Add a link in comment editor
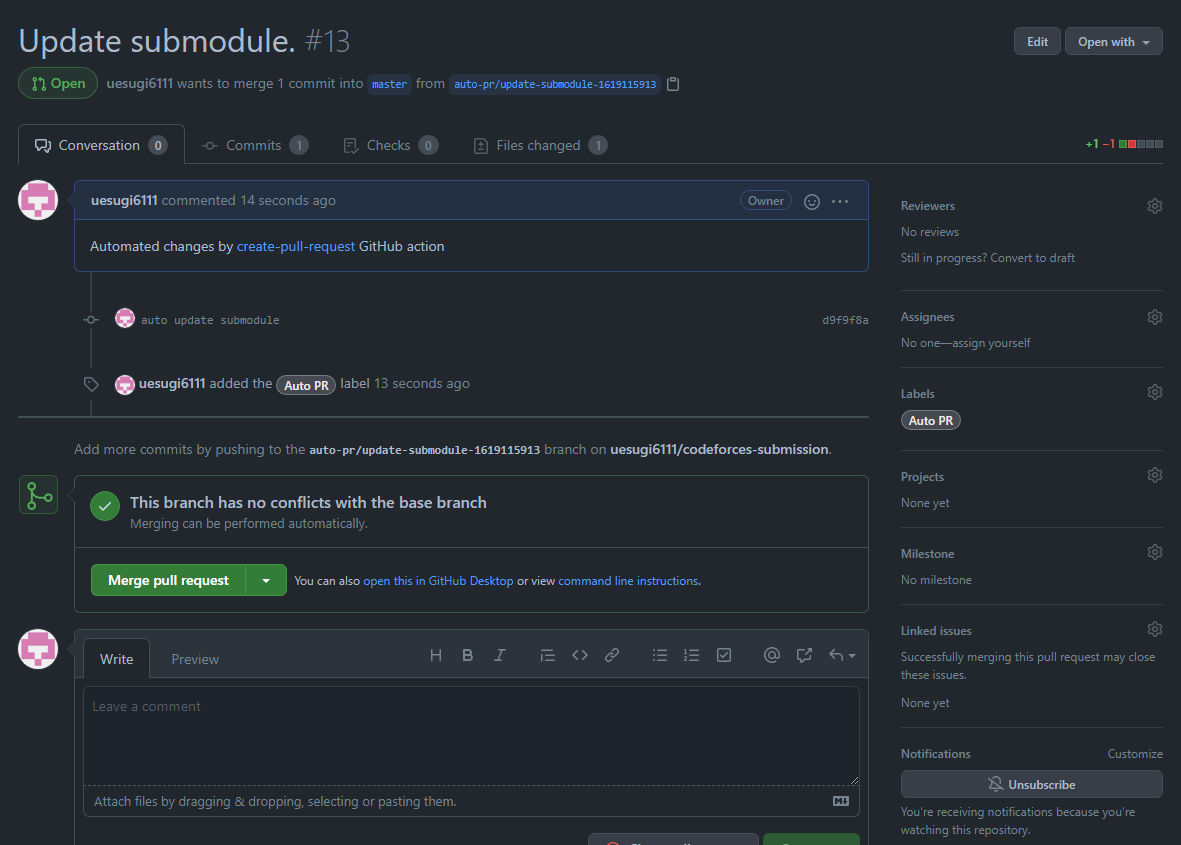 click(612, 655)
